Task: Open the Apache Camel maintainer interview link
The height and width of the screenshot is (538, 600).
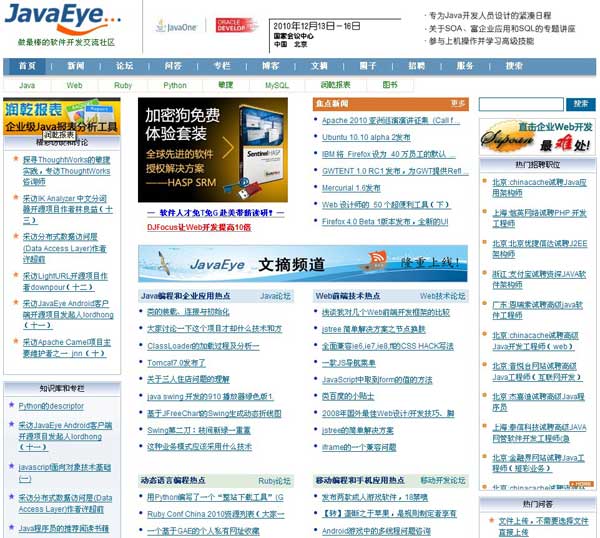Action: point(67,347)
